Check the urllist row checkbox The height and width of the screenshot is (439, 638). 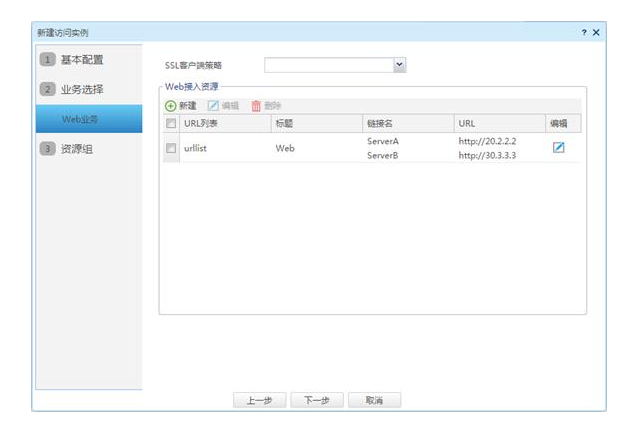pos(171,148)
